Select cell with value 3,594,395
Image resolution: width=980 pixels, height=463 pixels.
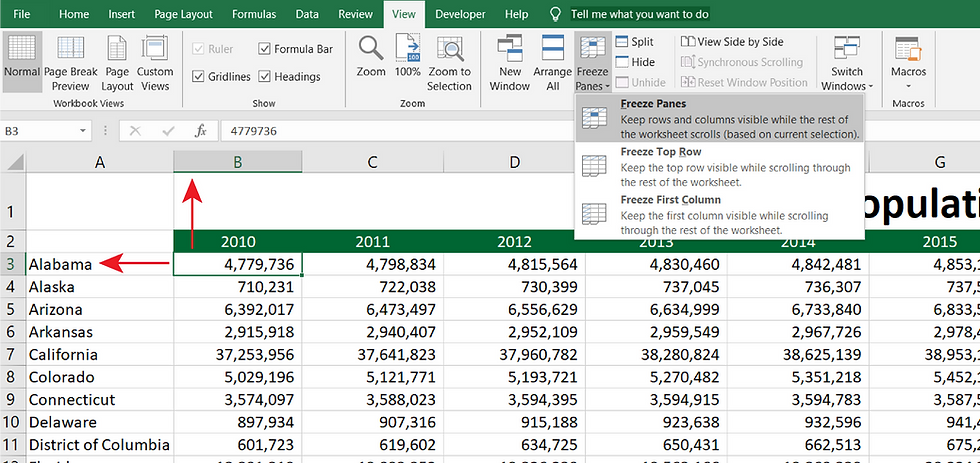click(x=514, y=400)
